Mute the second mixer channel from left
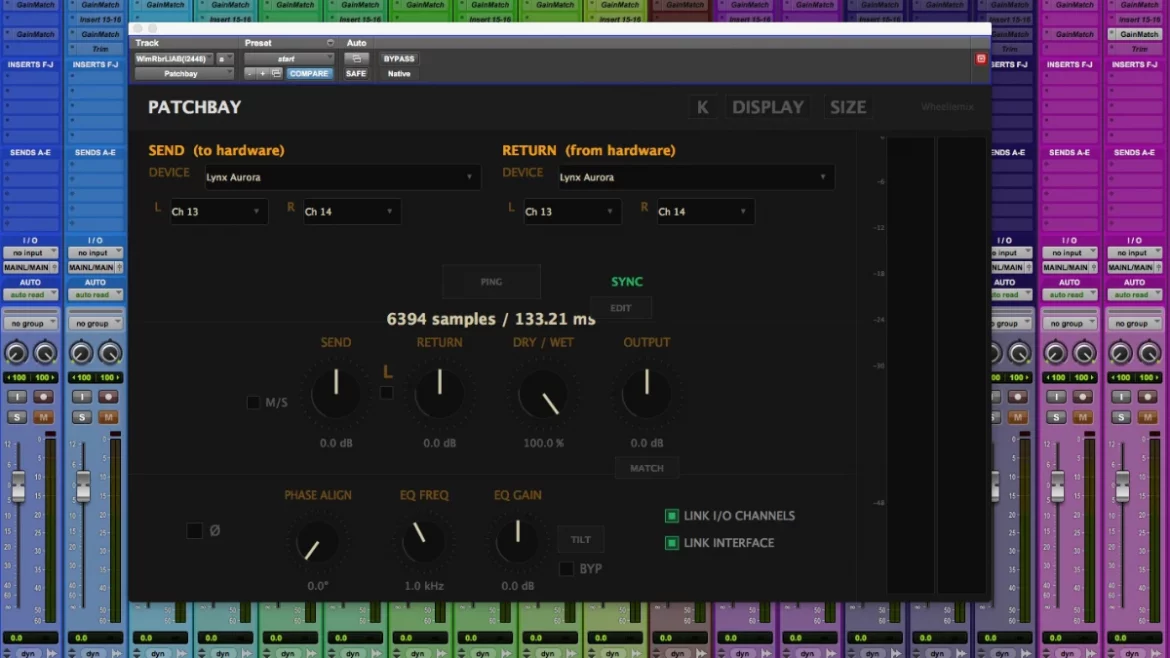 (x=108, y=417)
